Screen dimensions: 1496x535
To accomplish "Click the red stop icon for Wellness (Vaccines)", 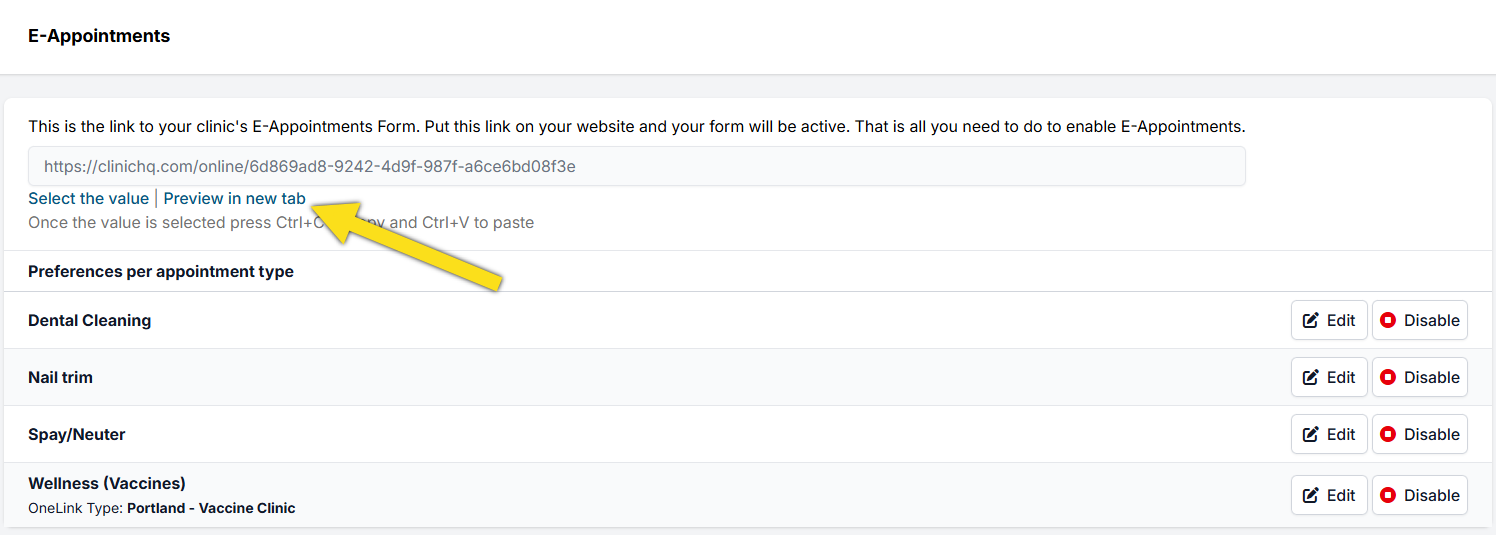I will point(1388,496).
